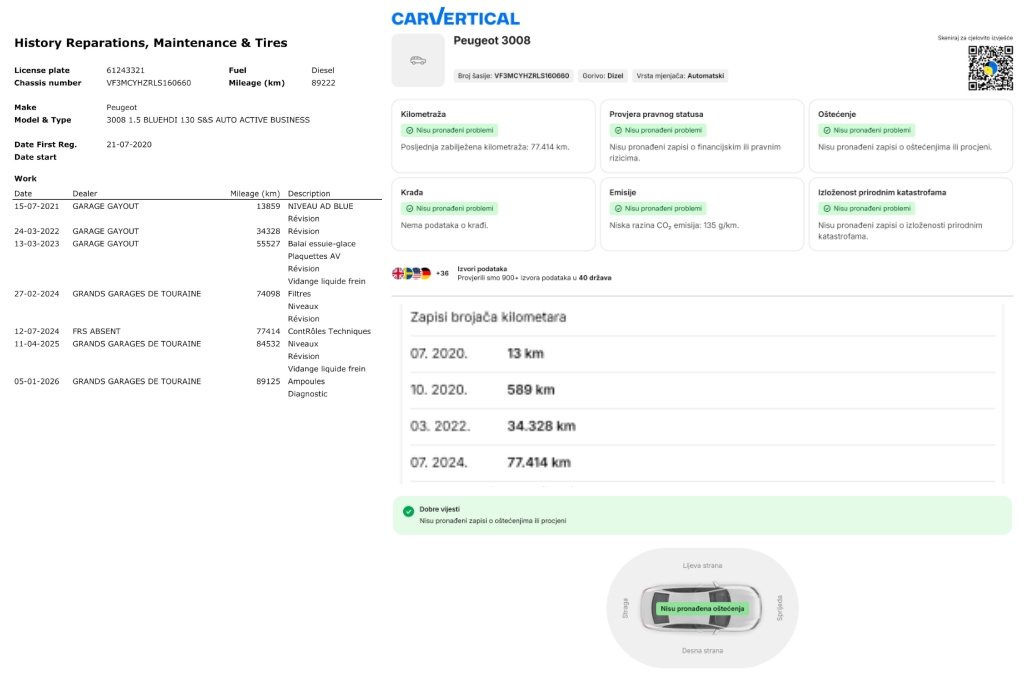
Task: Click the Nisu pronađena oštećenja label on car
Action: coord(702,608)
